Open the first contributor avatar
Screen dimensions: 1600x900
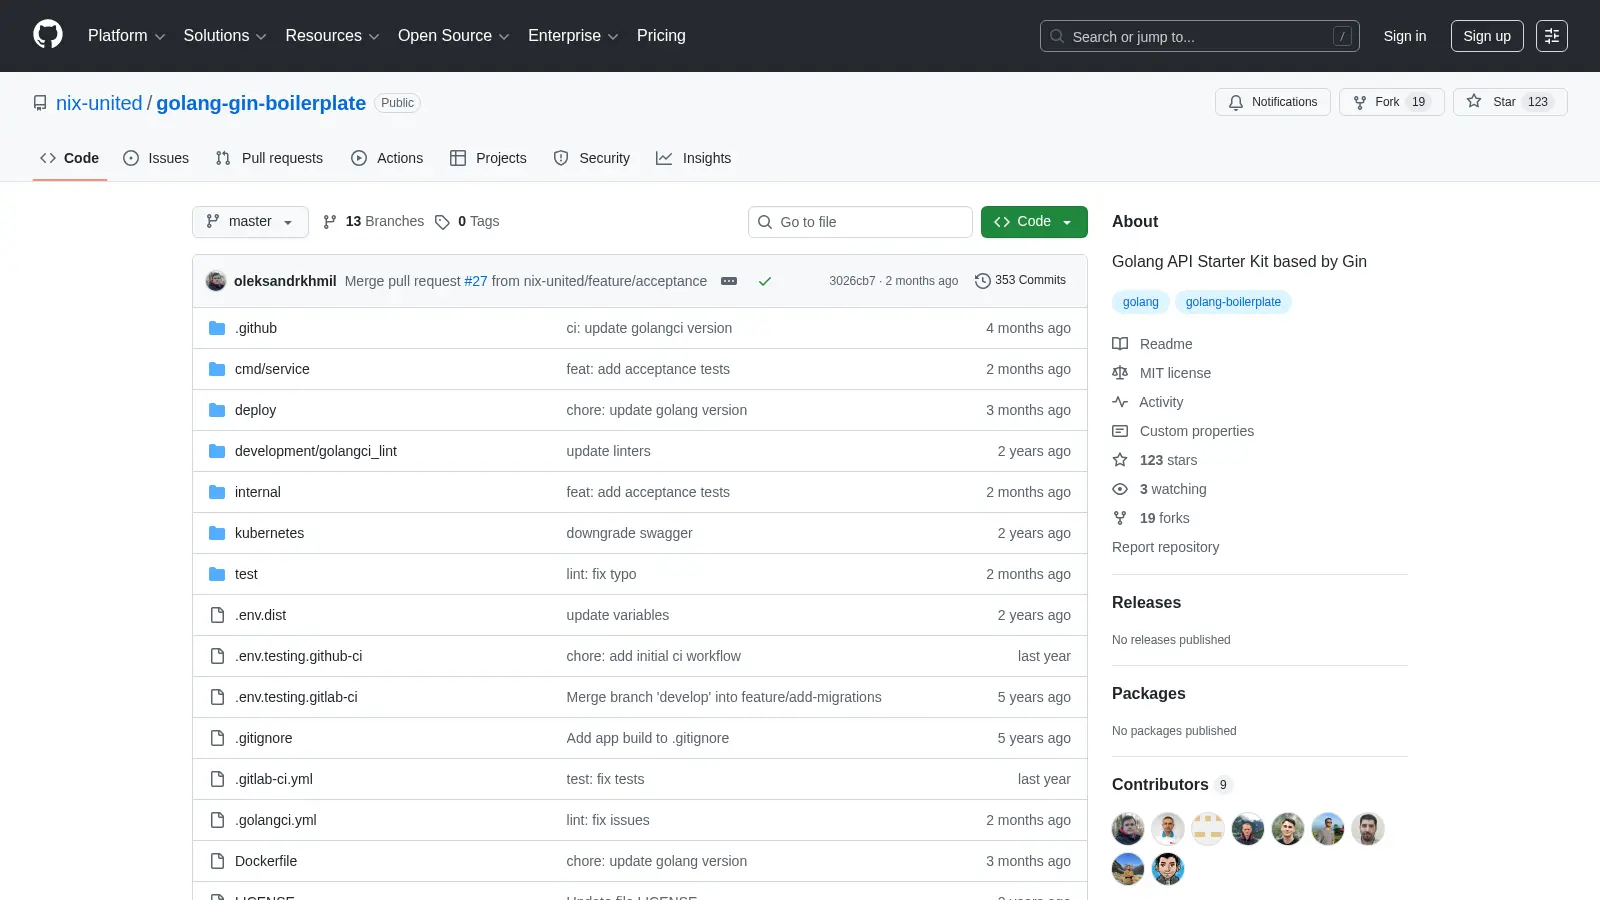(1128, 829)
